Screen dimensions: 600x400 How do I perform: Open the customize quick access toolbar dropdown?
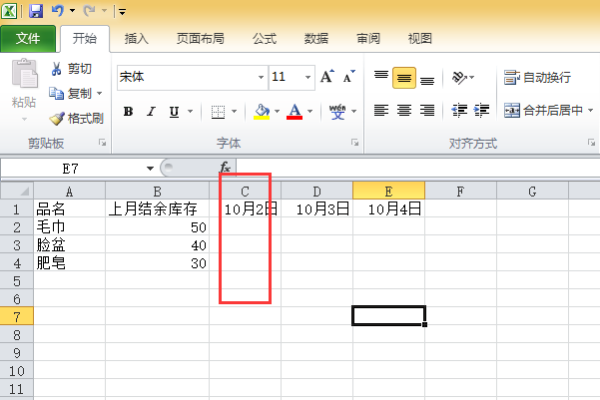pos(122,12)
